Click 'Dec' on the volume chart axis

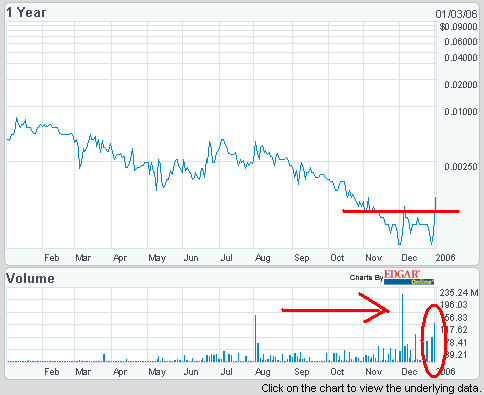tap(409, 372)
